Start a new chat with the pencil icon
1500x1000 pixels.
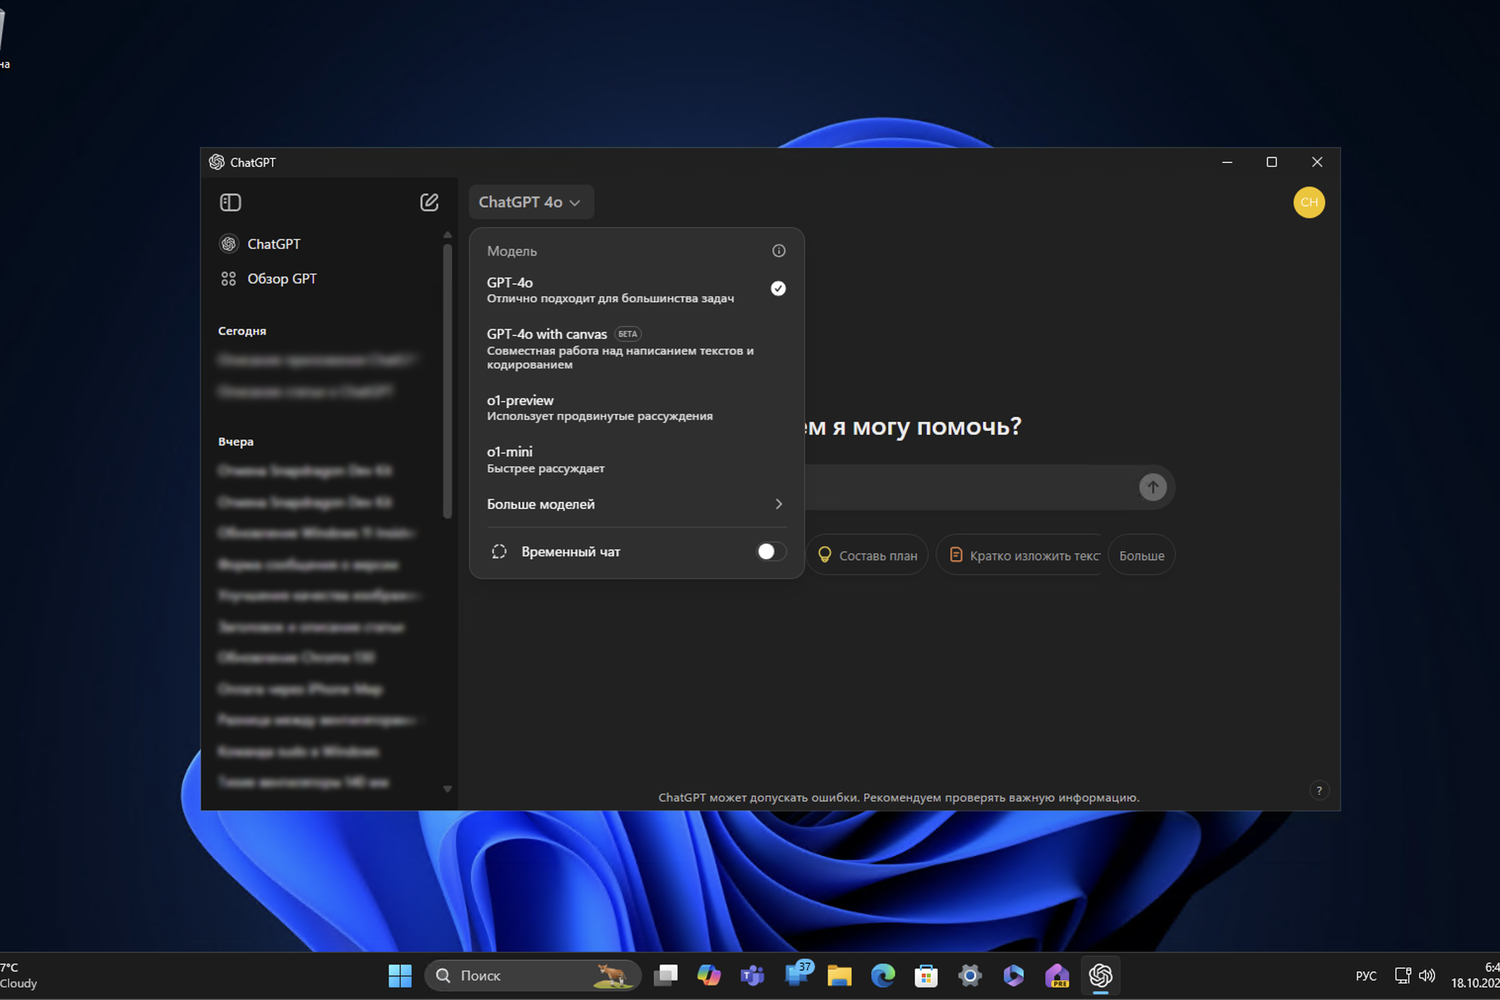(x=429, y=202)
